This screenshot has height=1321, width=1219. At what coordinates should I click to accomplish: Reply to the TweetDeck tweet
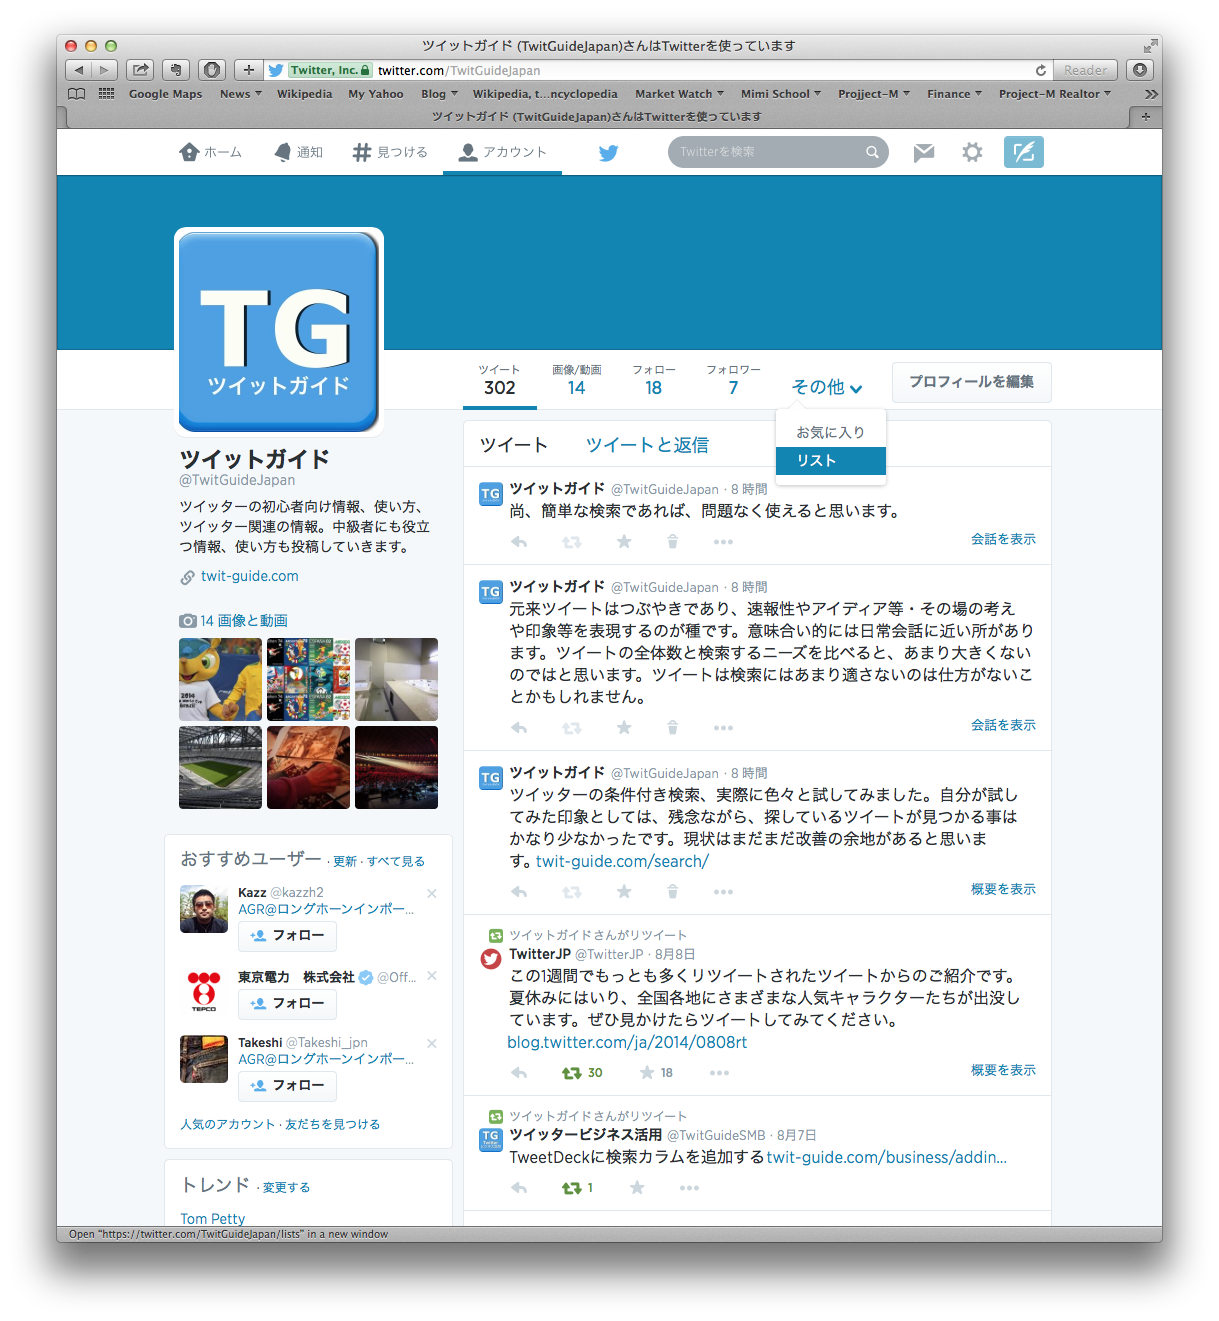(519, 1188)
